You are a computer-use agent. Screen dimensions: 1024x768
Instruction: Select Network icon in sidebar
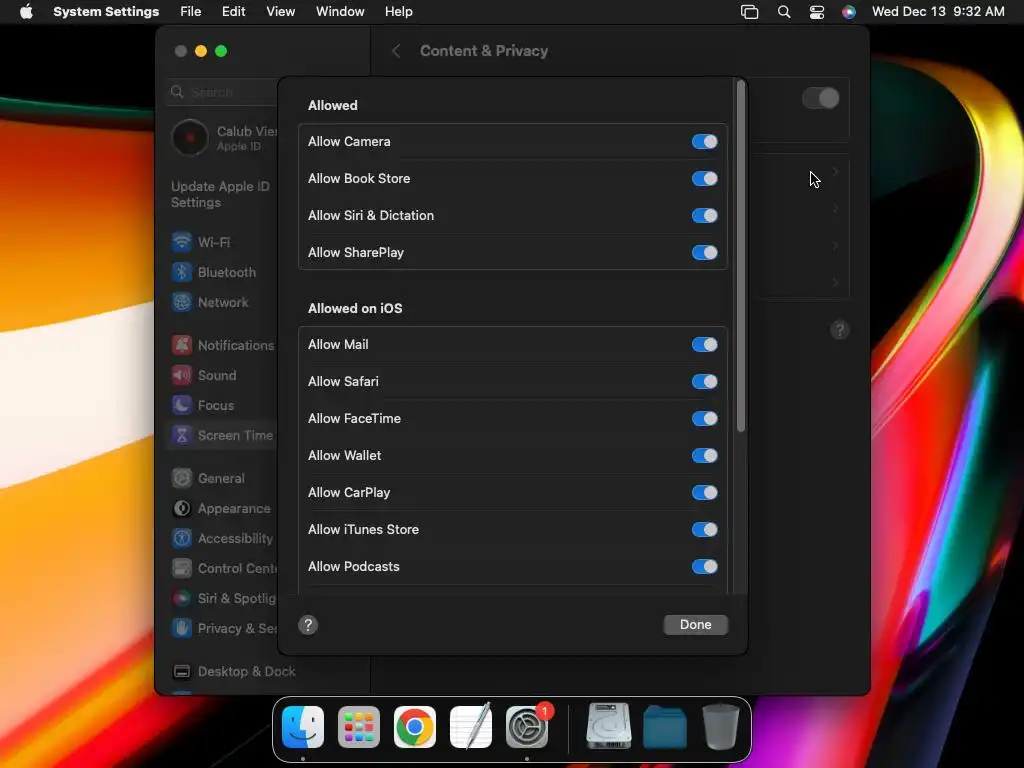click(x=182, y=302)
